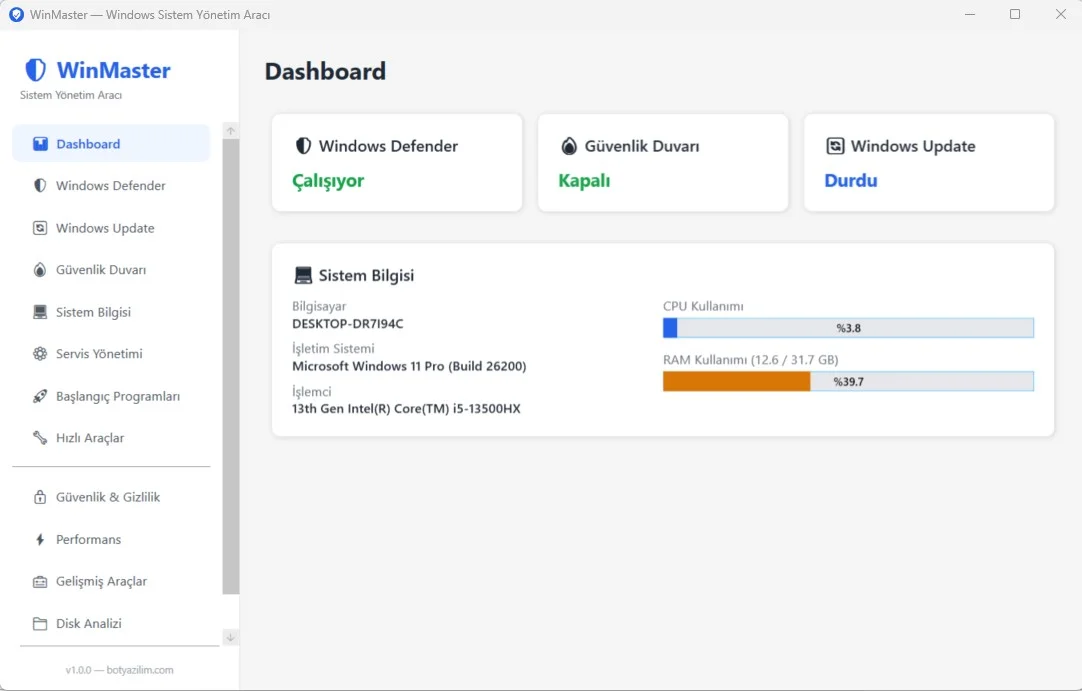Click the Windows Defender status card title
Viewport: 1082px width, 691px height.
click(388, 146)
